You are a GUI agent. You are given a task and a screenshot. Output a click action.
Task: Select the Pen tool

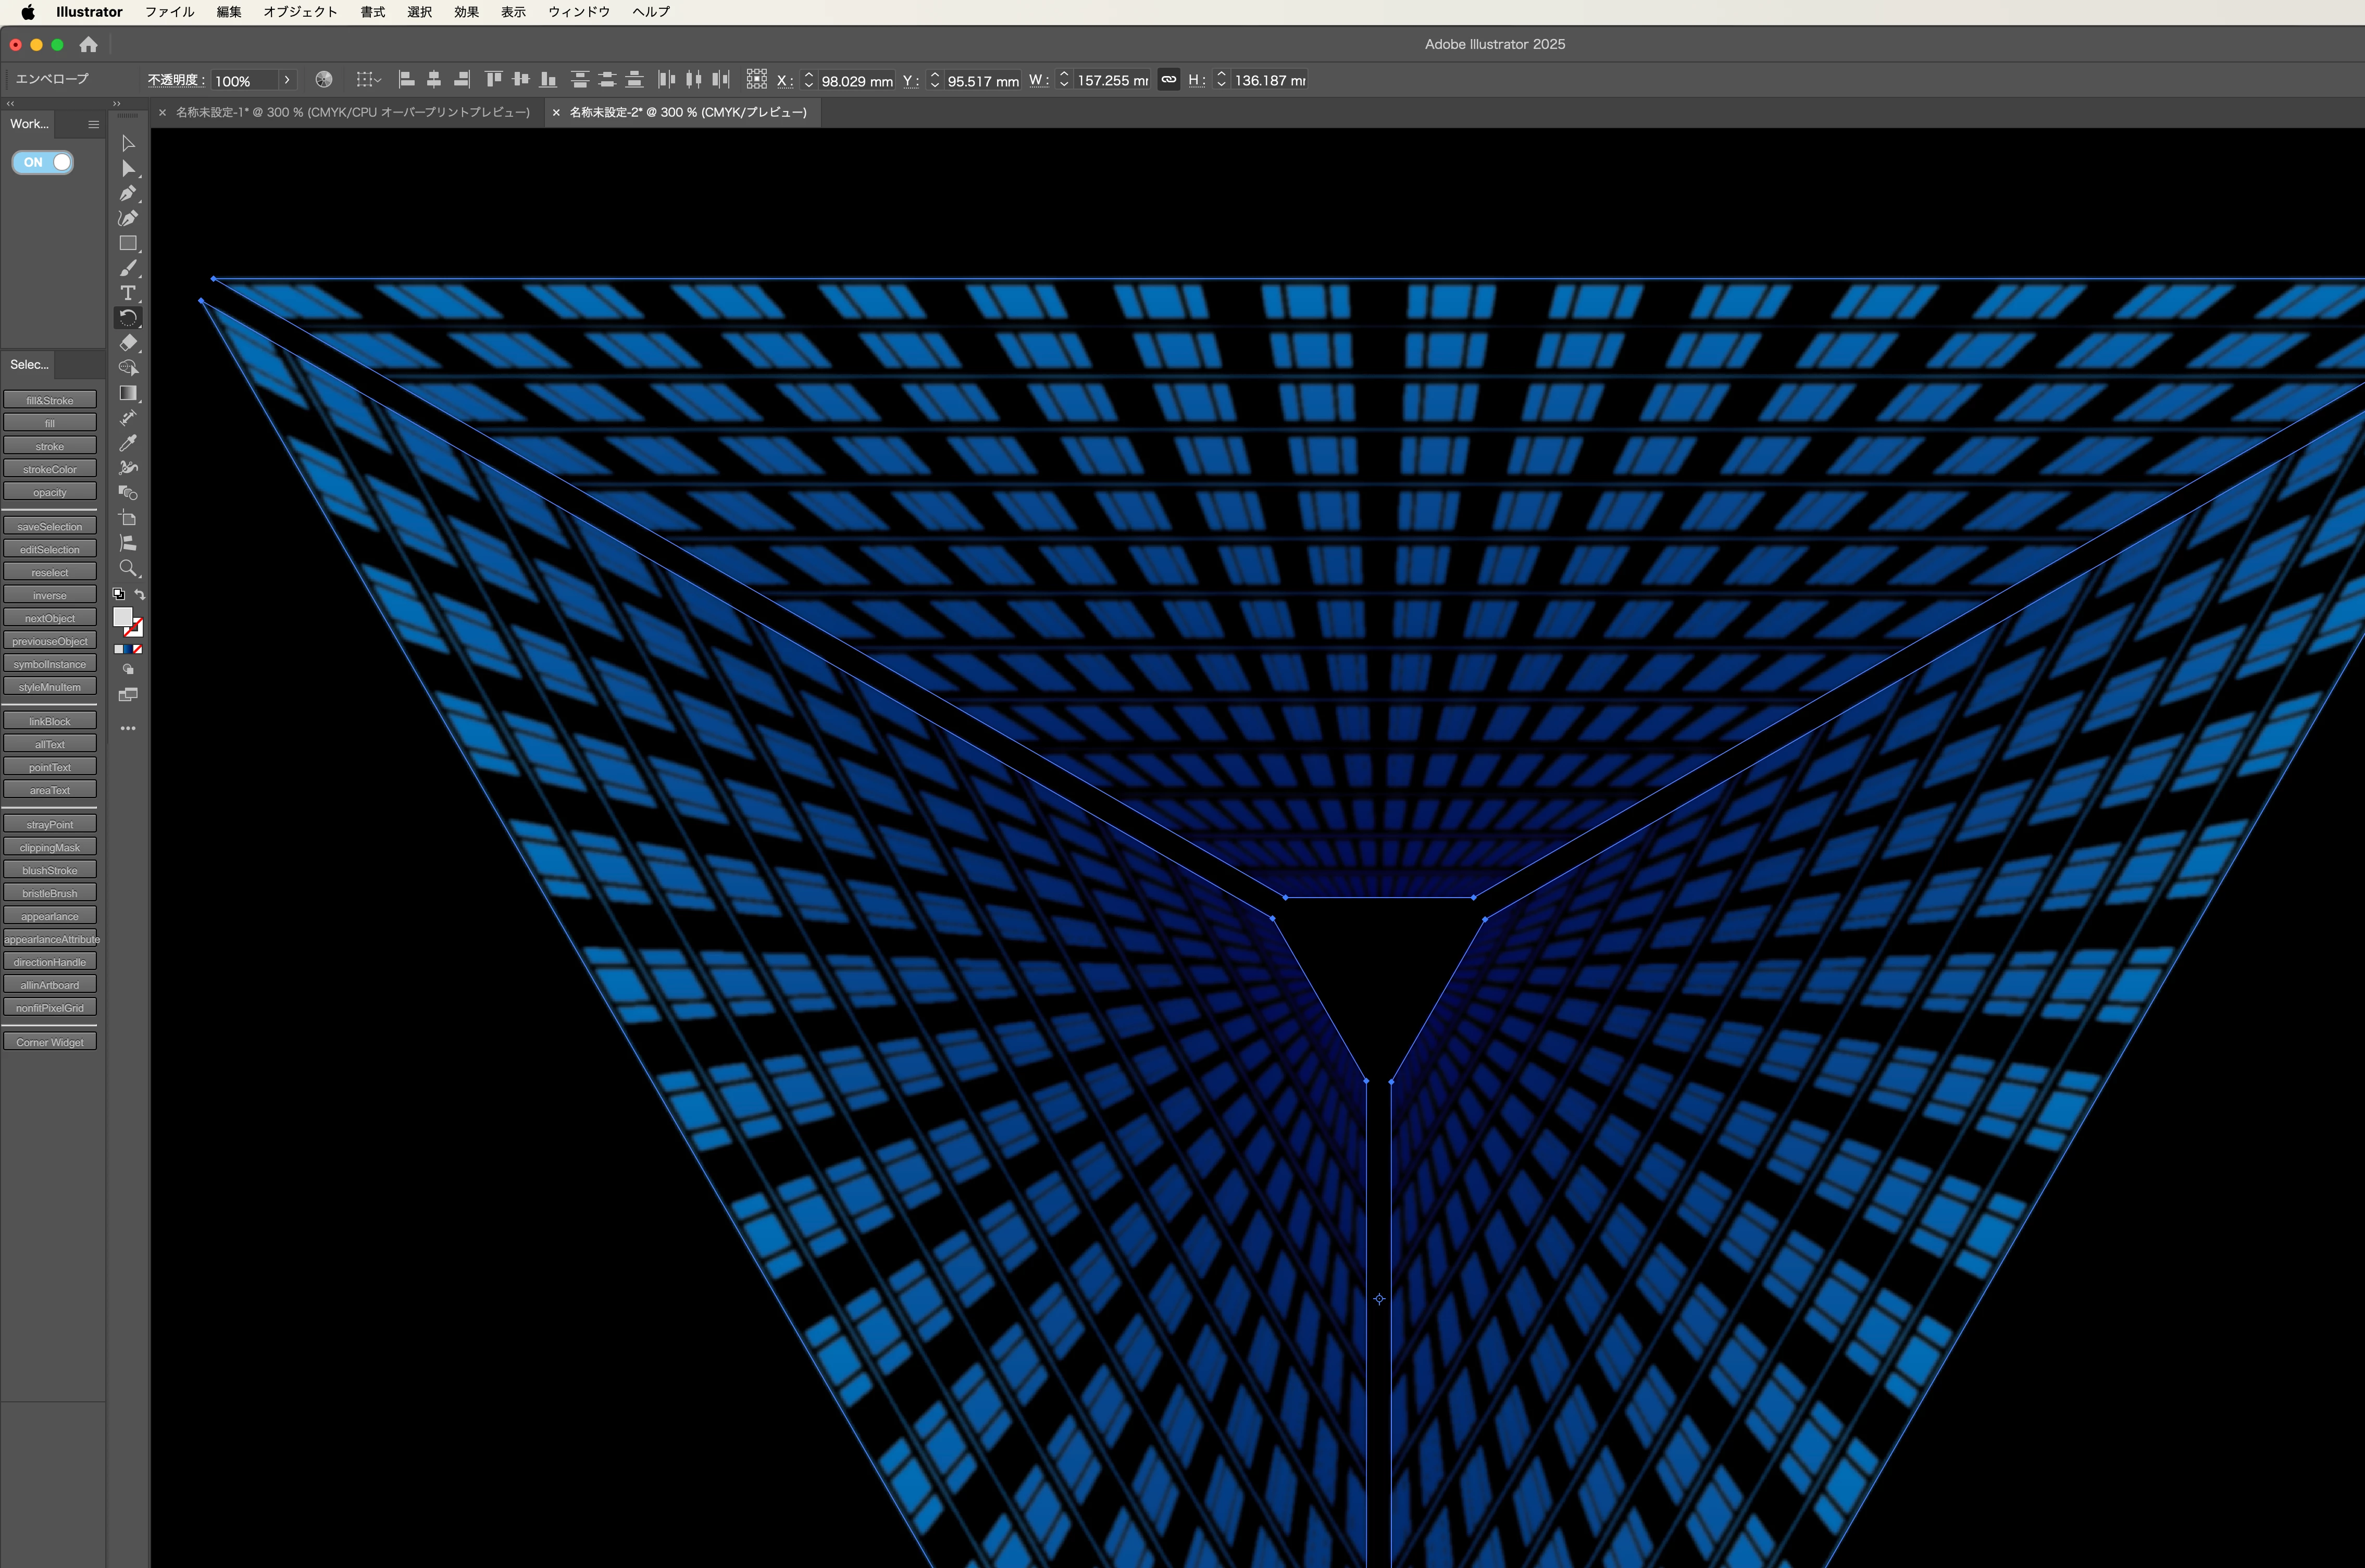tap(128, 193)
